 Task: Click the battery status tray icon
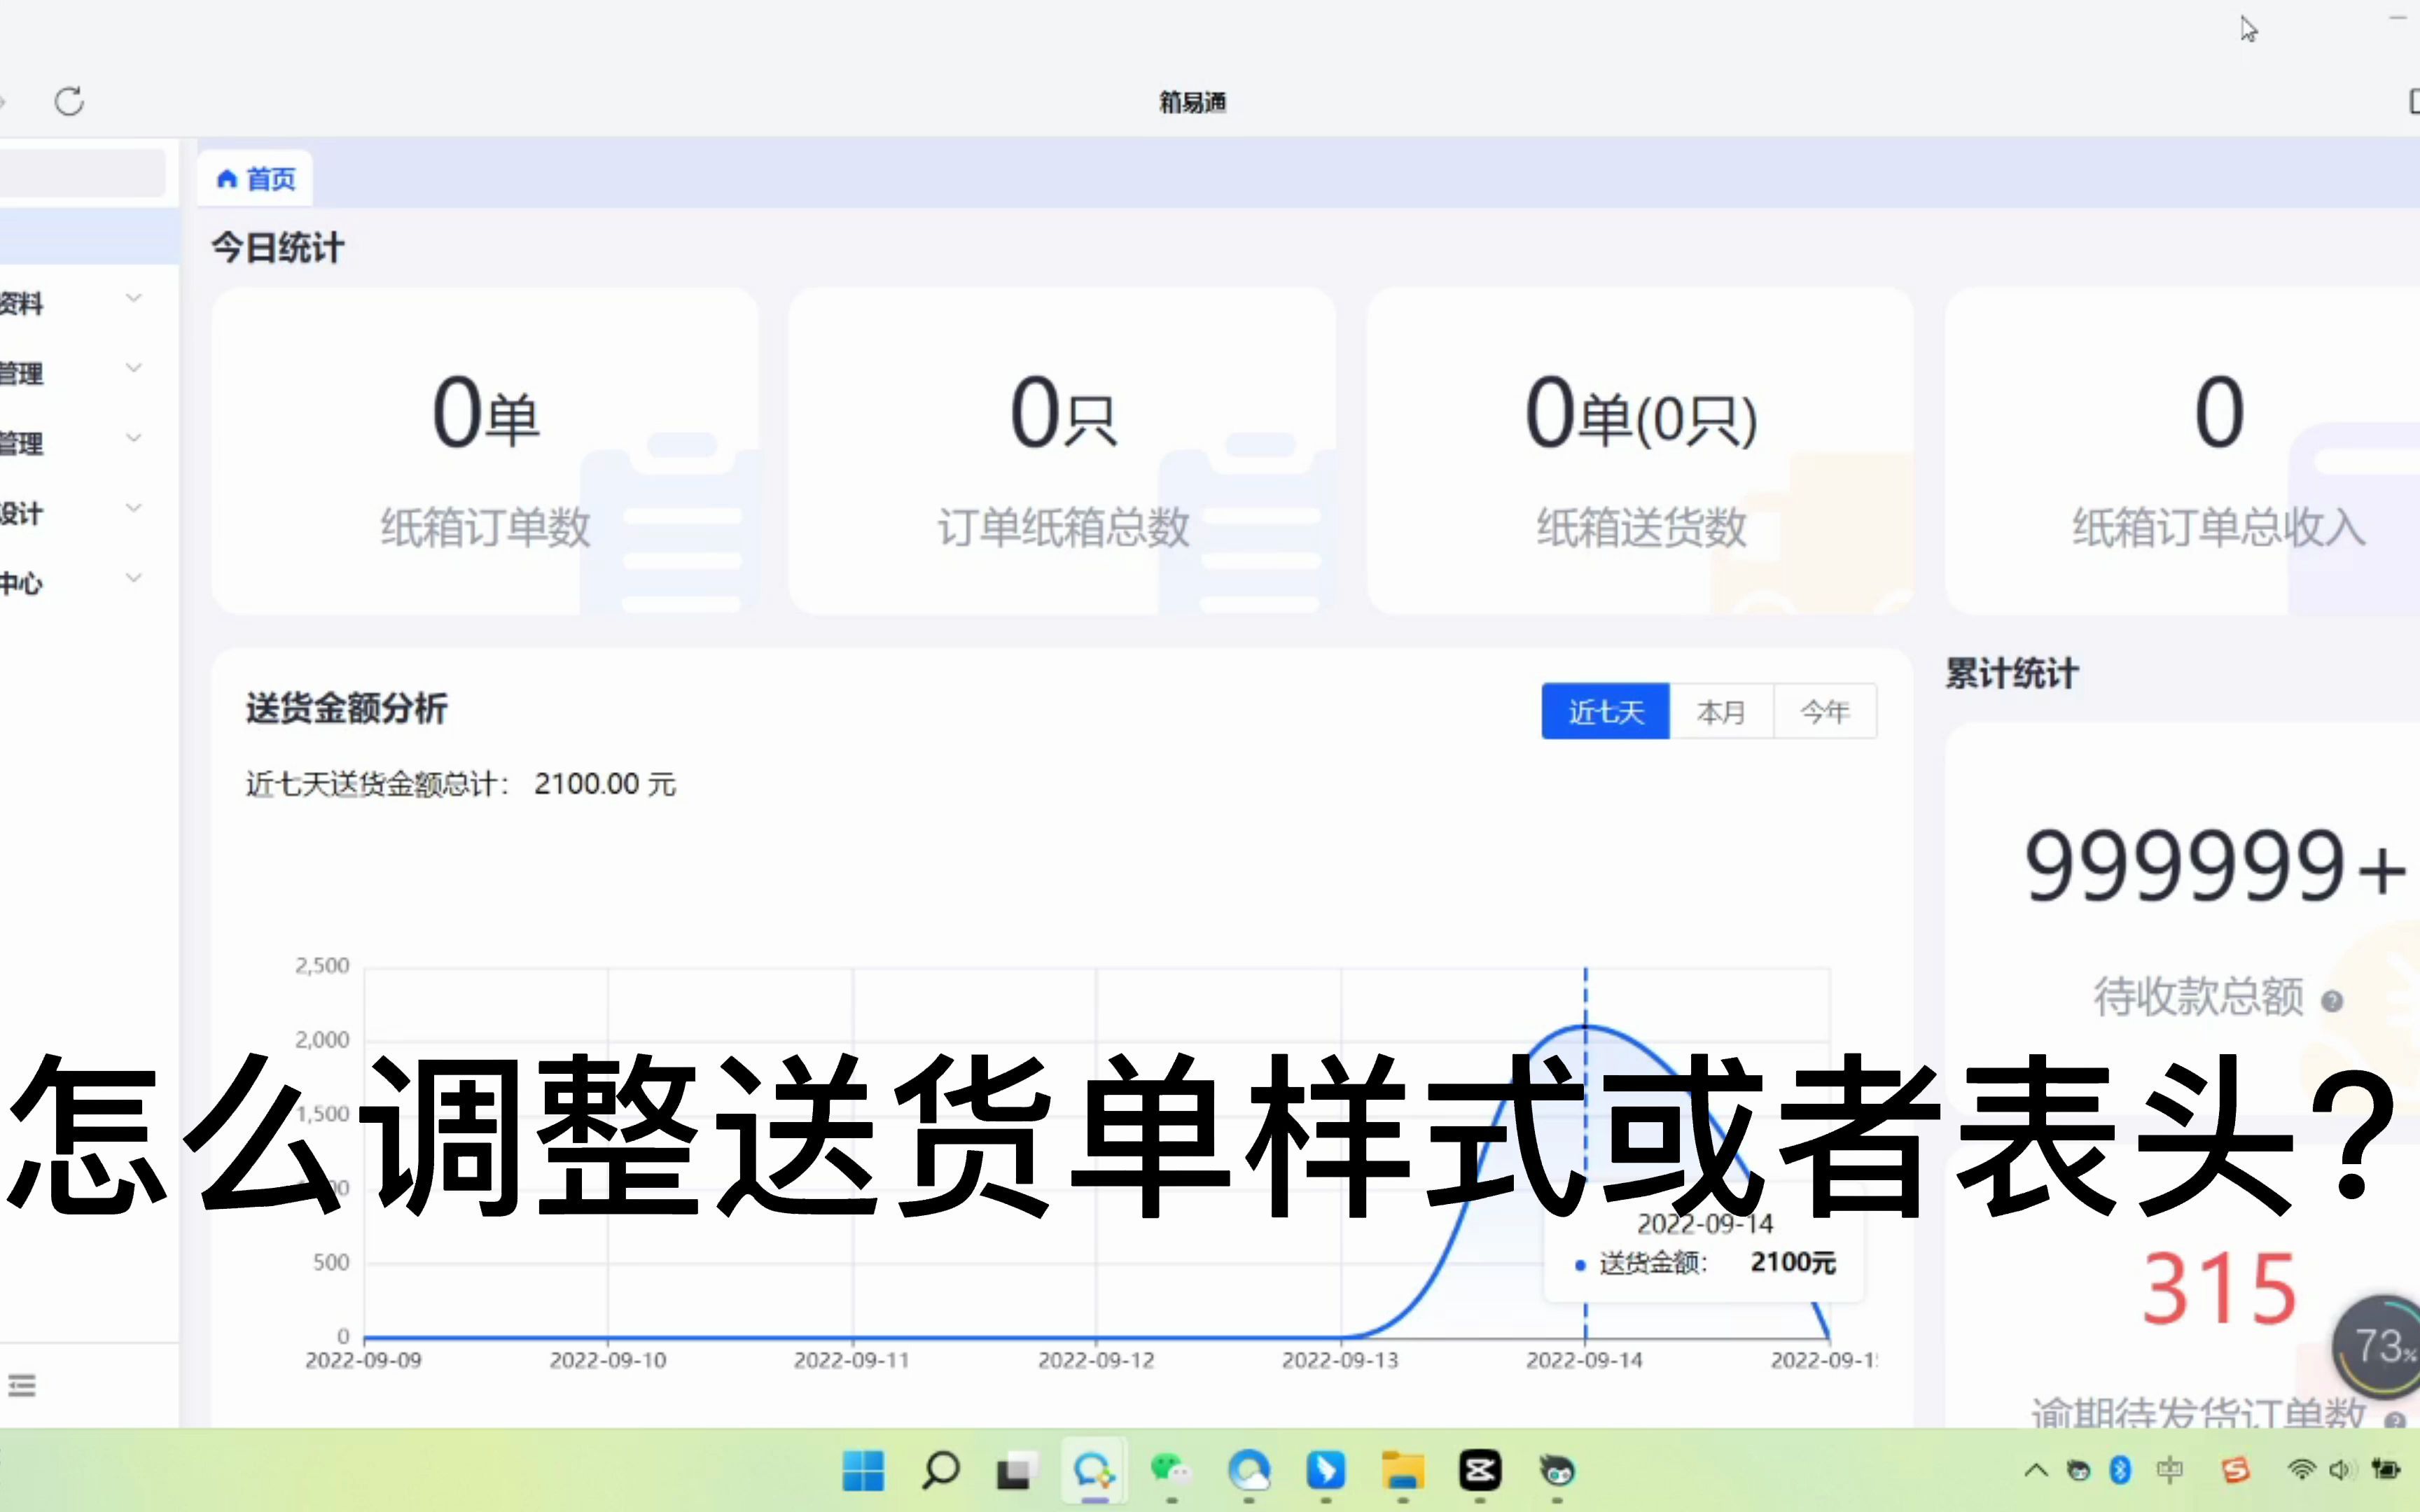[x=2386, y=1469]
